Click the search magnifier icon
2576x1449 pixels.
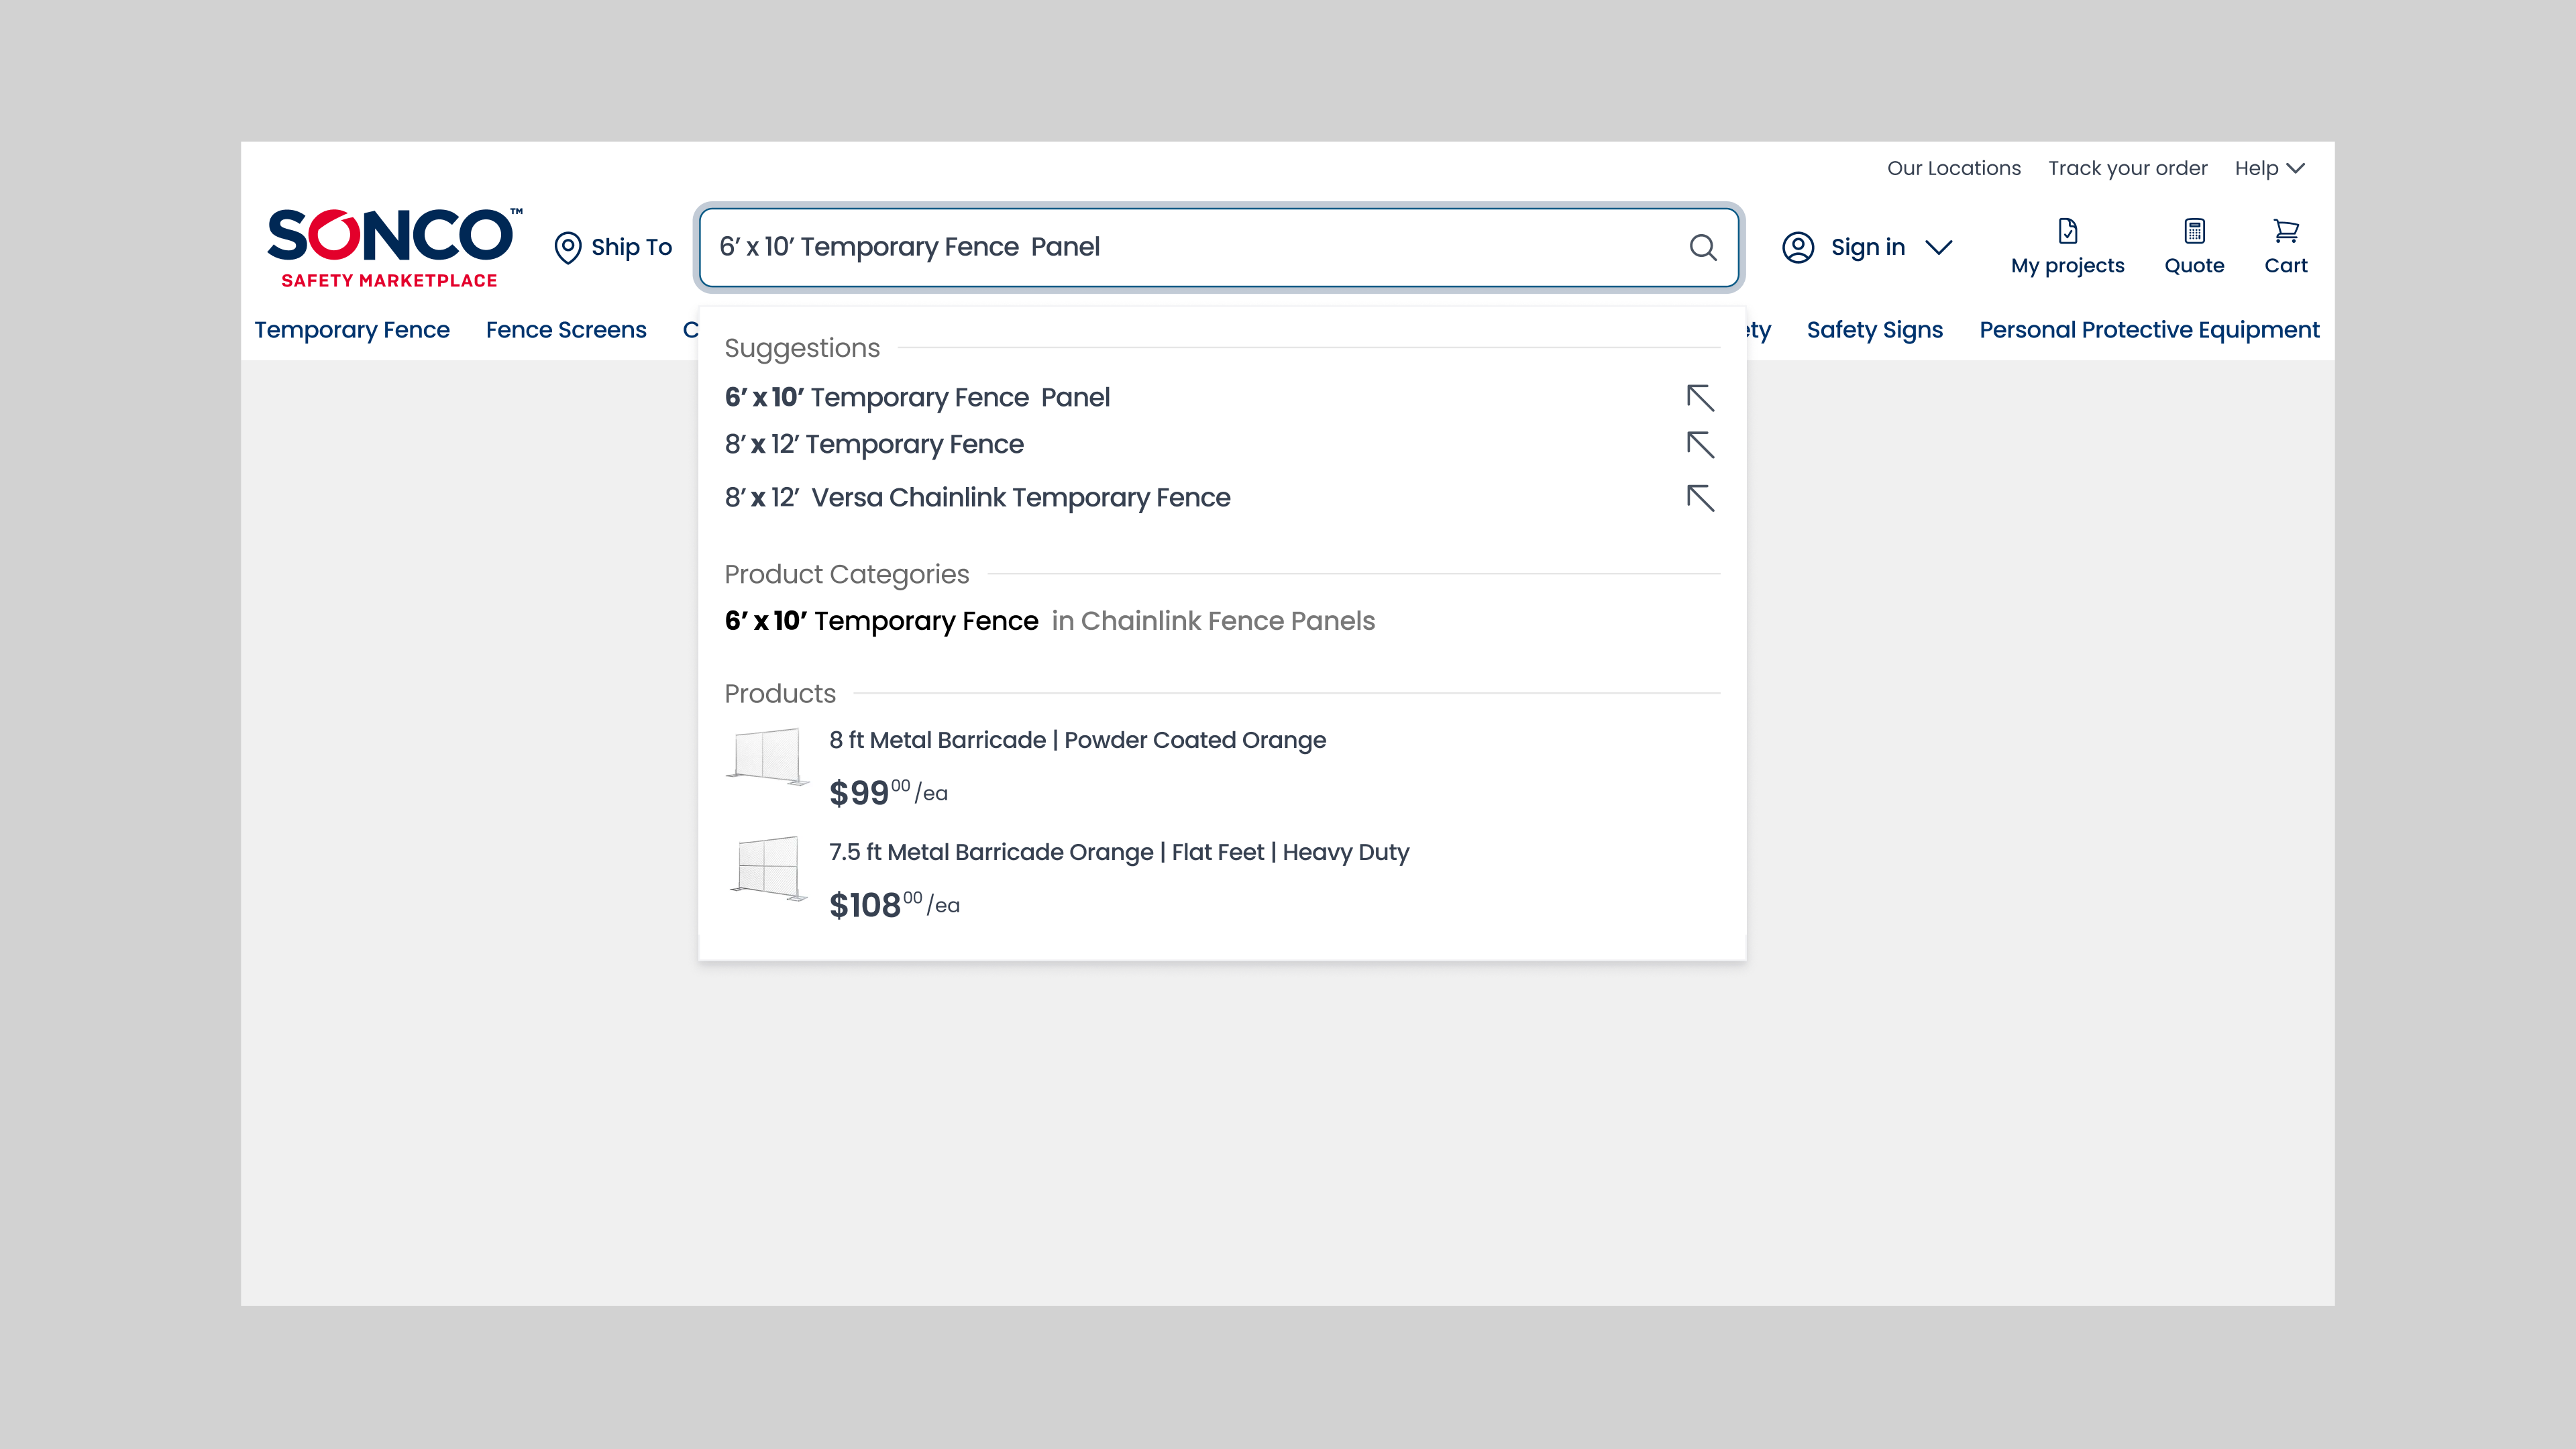pos(1703,247)
